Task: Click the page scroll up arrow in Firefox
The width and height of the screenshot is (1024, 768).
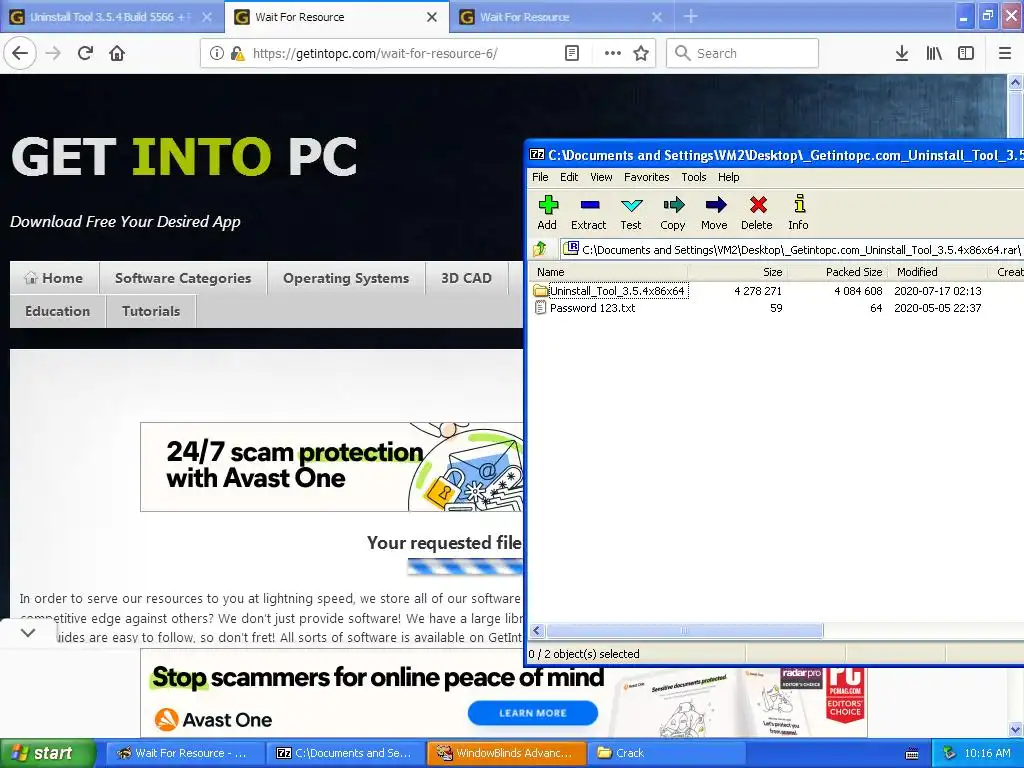Action: pos(1016,82)
